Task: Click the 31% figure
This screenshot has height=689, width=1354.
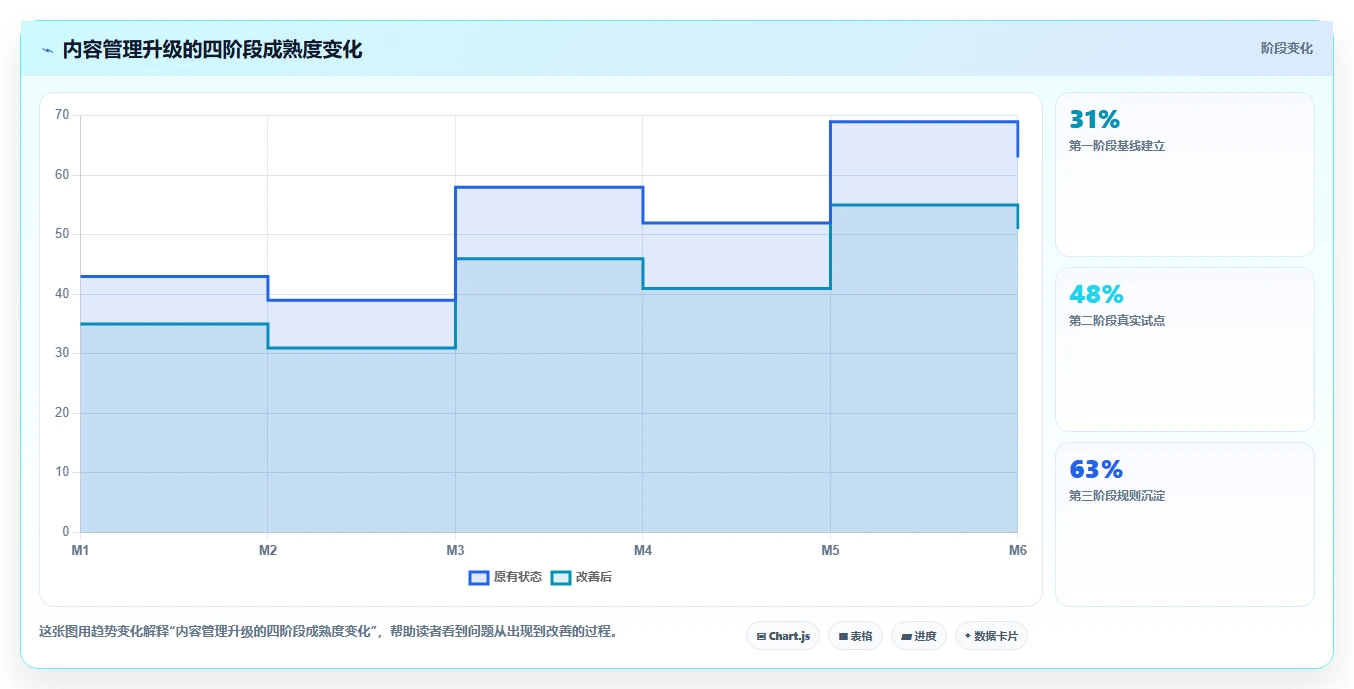Action: pyautogui.click(x=1094, y=120)
